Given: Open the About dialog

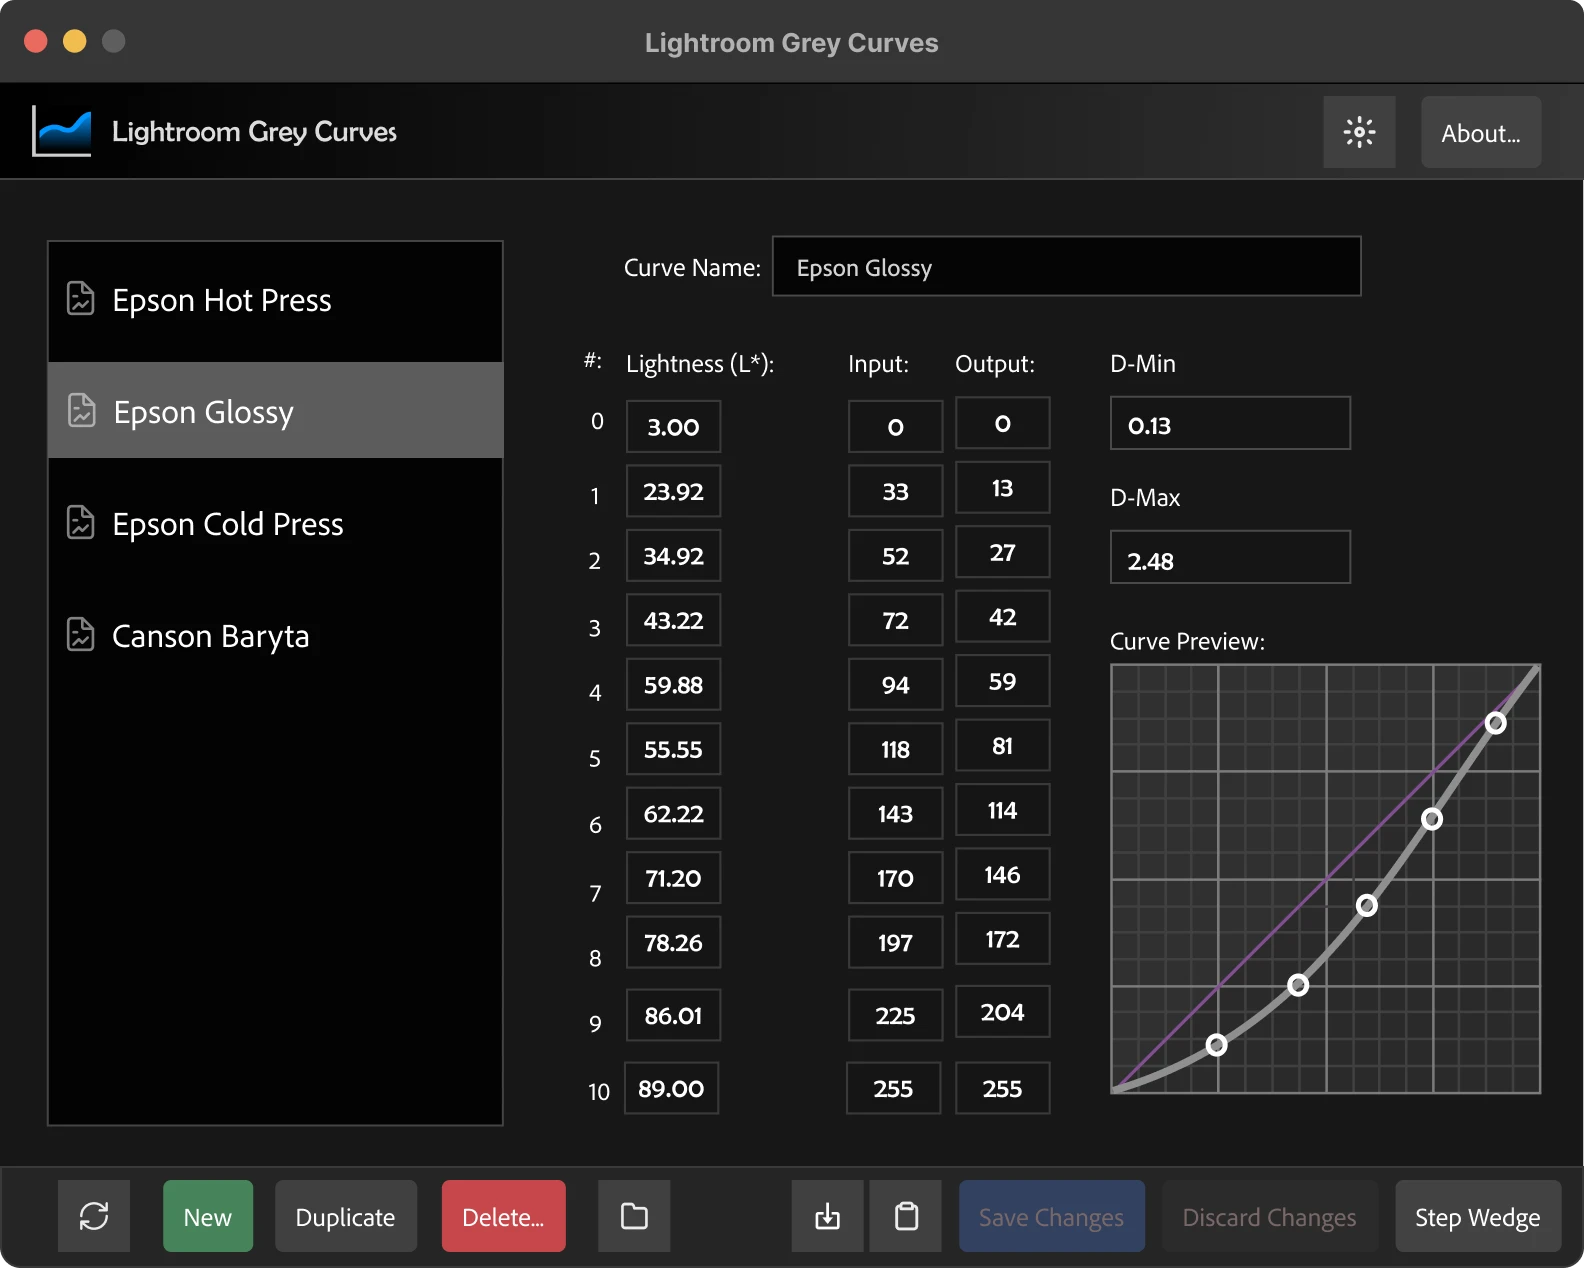Looking at the screenshot, I should pyautogui.click(x=1481, y=132).
